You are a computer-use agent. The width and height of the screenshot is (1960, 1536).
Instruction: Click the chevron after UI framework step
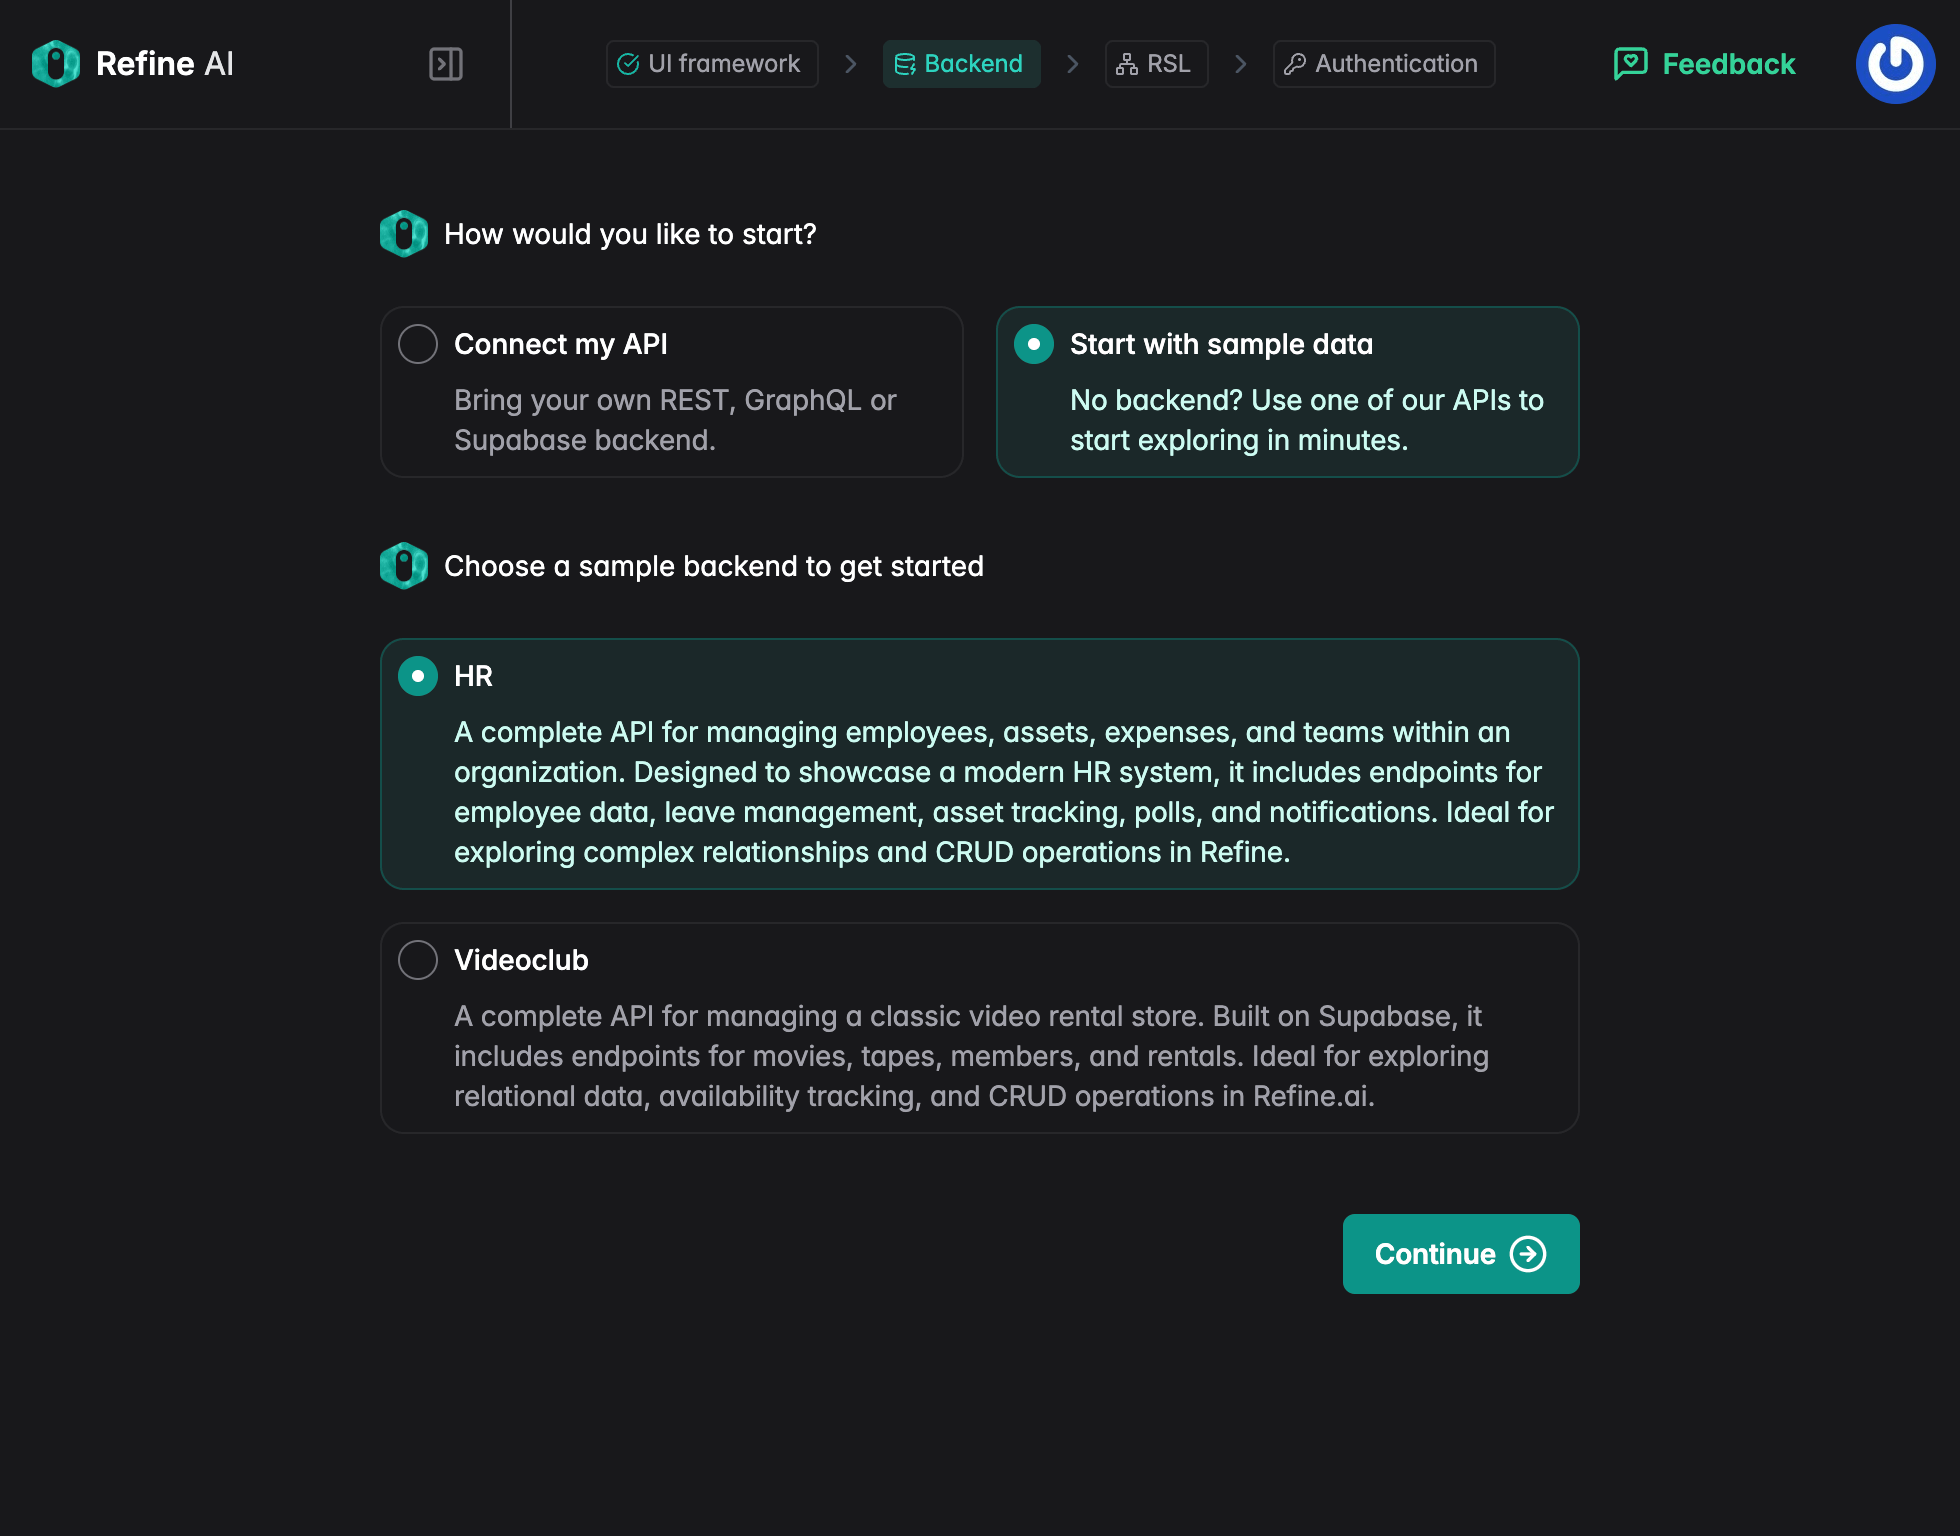(x=850, y=63)
